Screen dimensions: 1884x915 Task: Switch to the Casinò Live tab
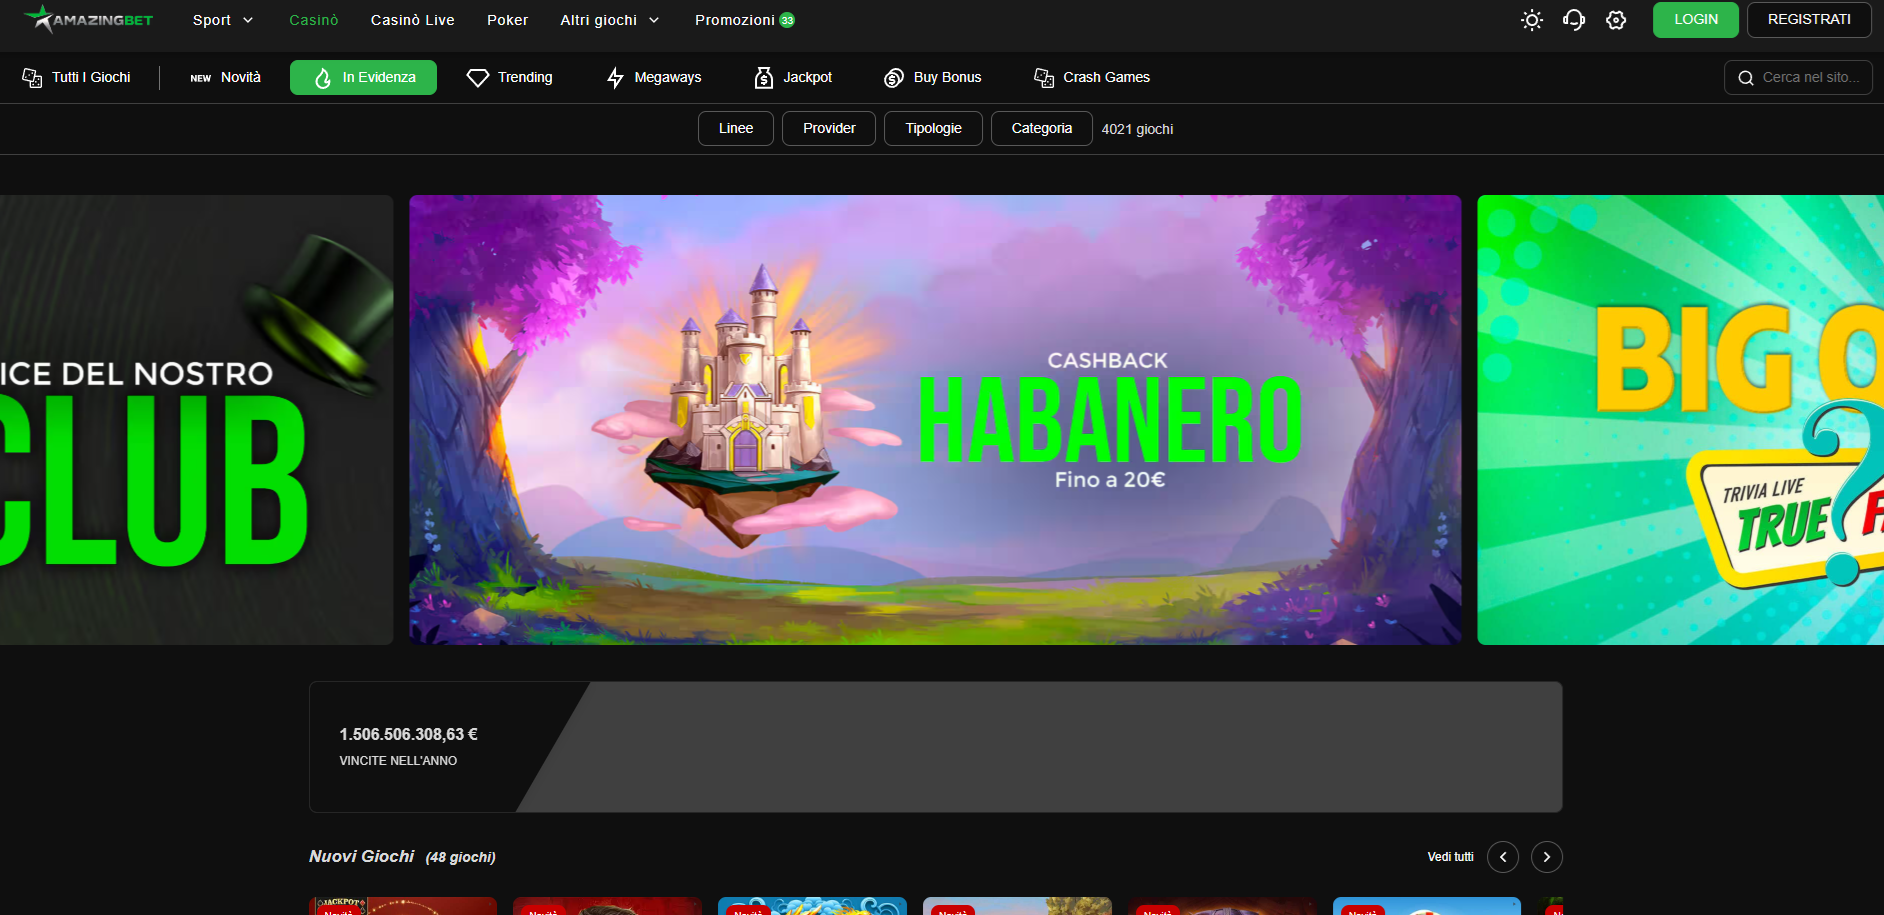click(412, 20)
